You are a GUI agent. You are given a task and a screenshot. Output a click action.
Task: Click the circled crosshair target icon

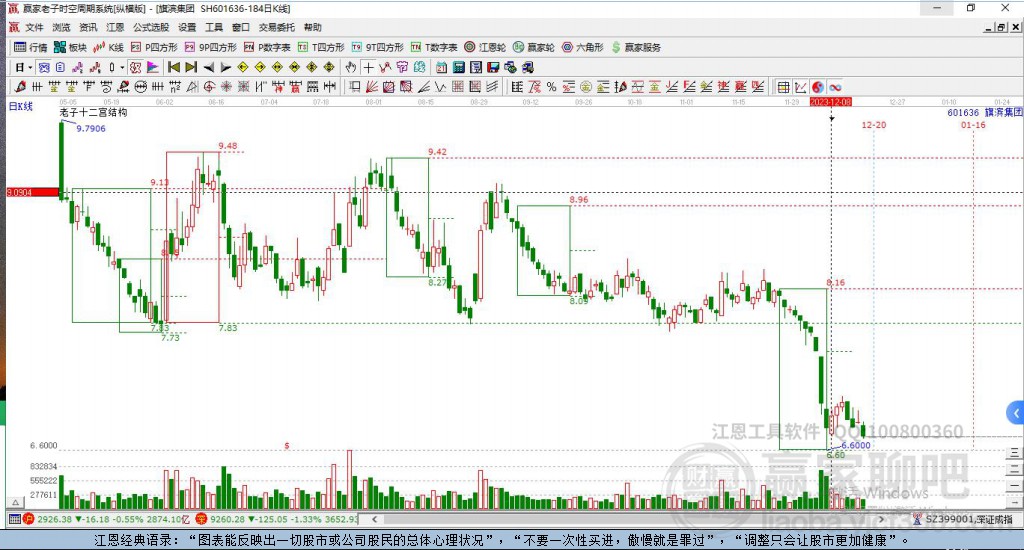(209, 86)
